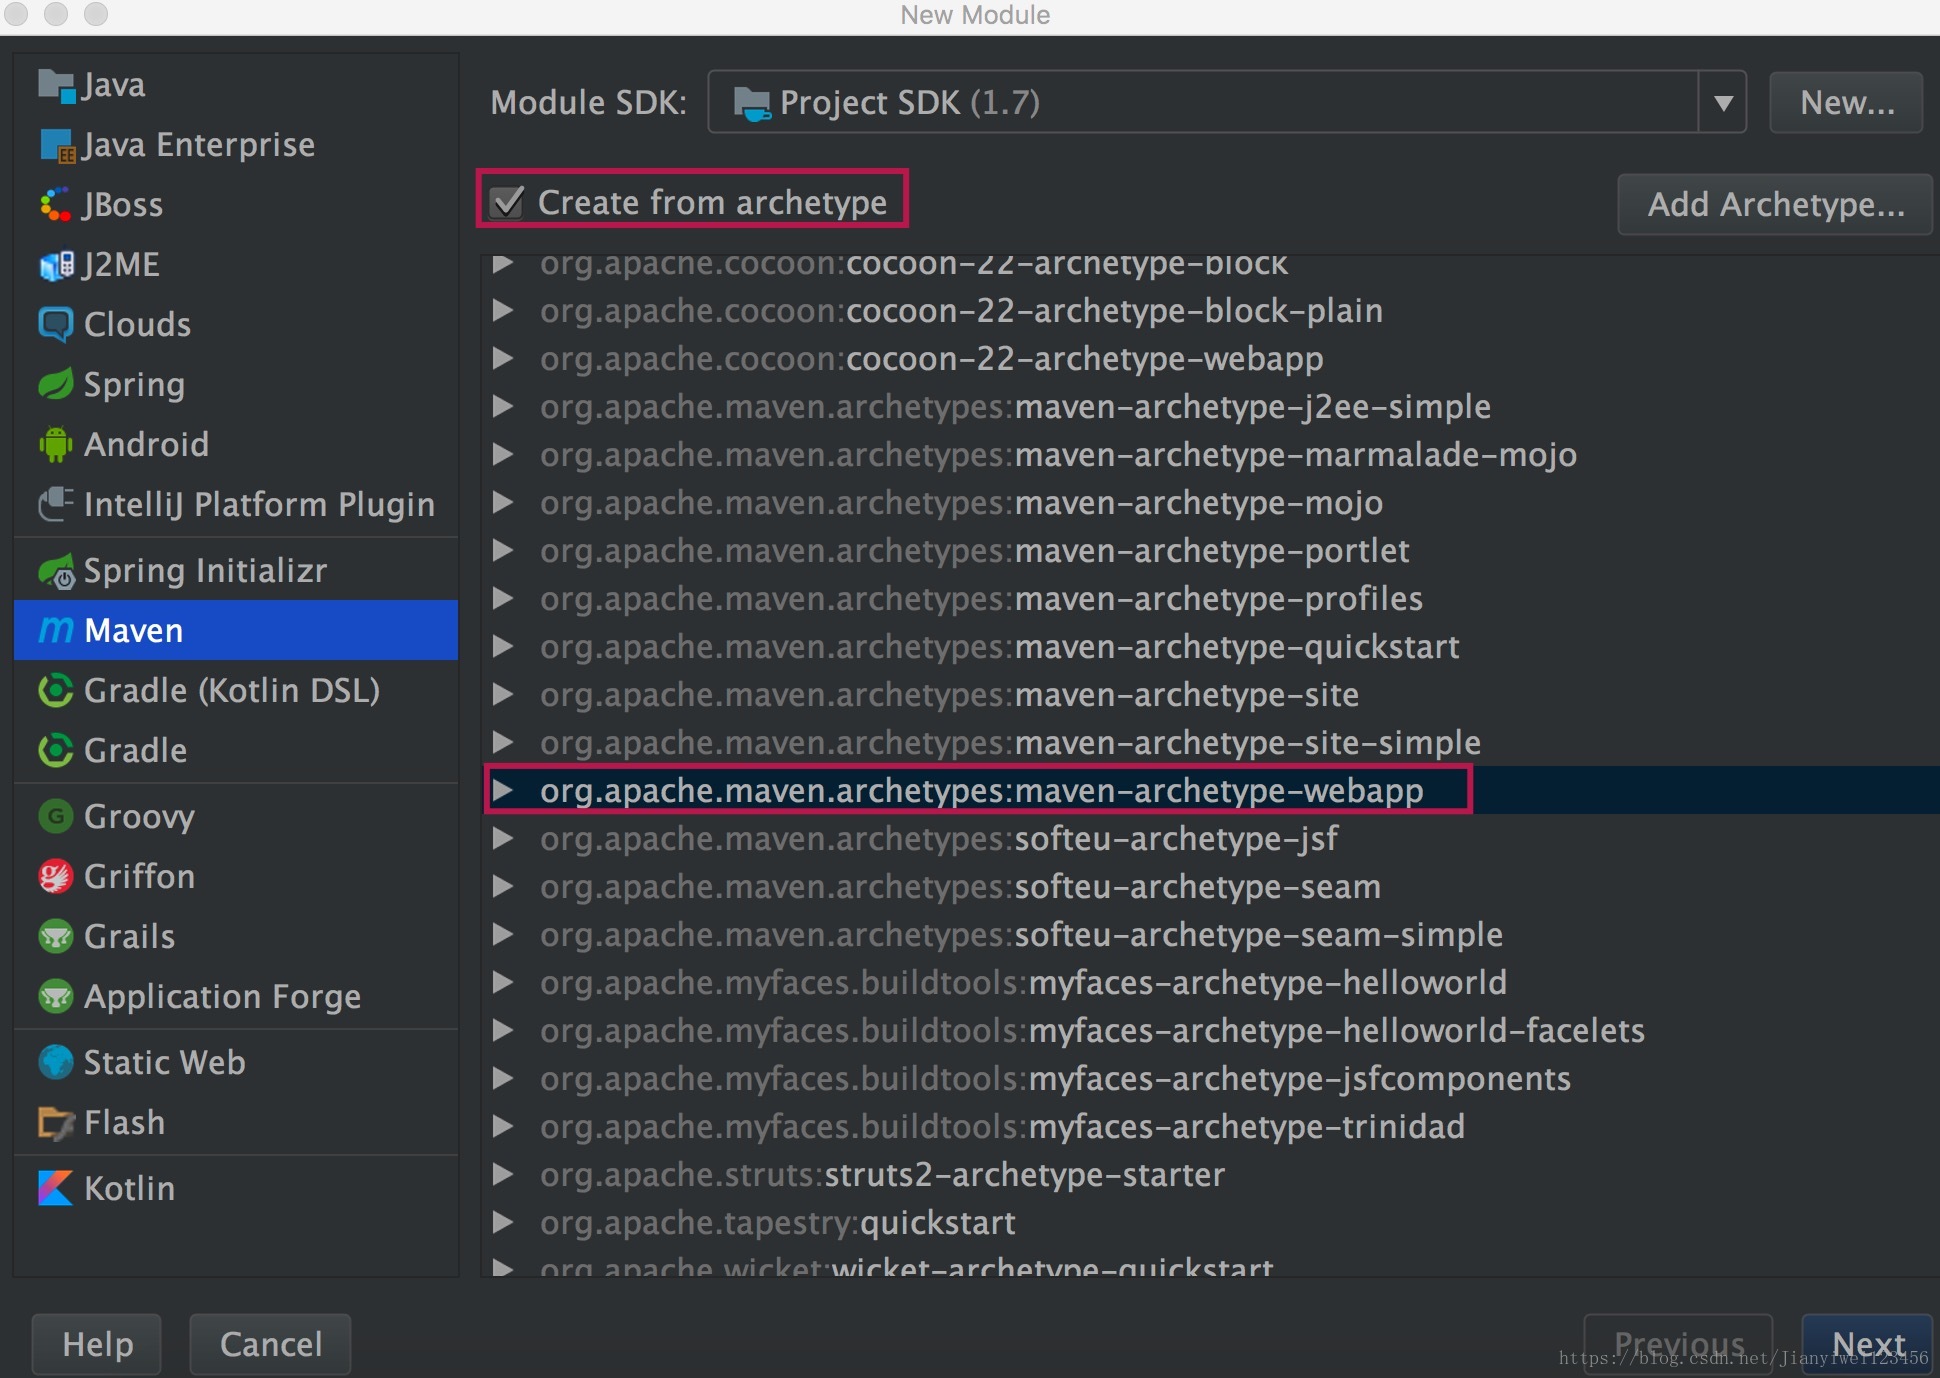The image size is (1940, 1378).
Task: Select softeu-archetype-seam-simple row
Action: pos(1210,935)
